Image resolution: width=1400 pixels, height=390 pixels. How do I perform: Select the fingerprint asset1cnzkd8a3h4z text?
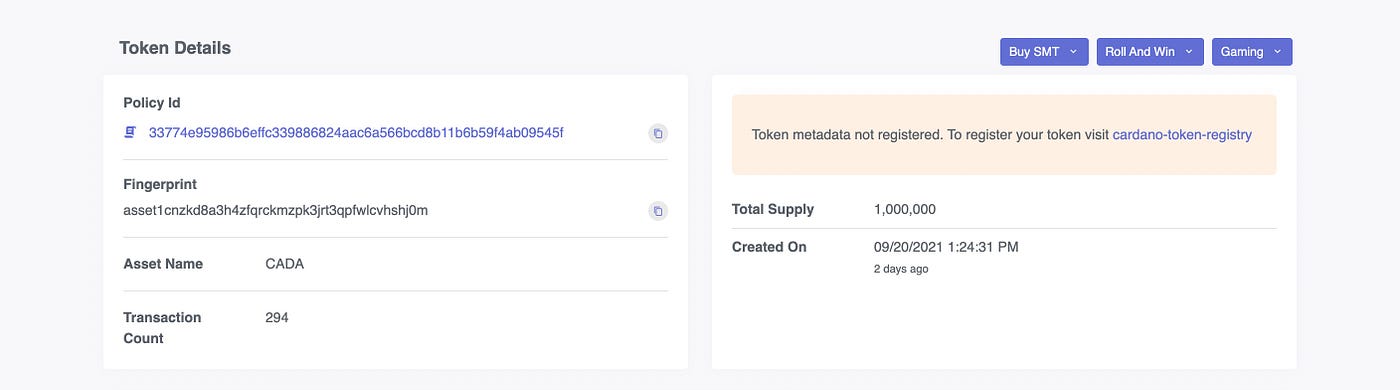pyautogui.click(x=275, y=211)
